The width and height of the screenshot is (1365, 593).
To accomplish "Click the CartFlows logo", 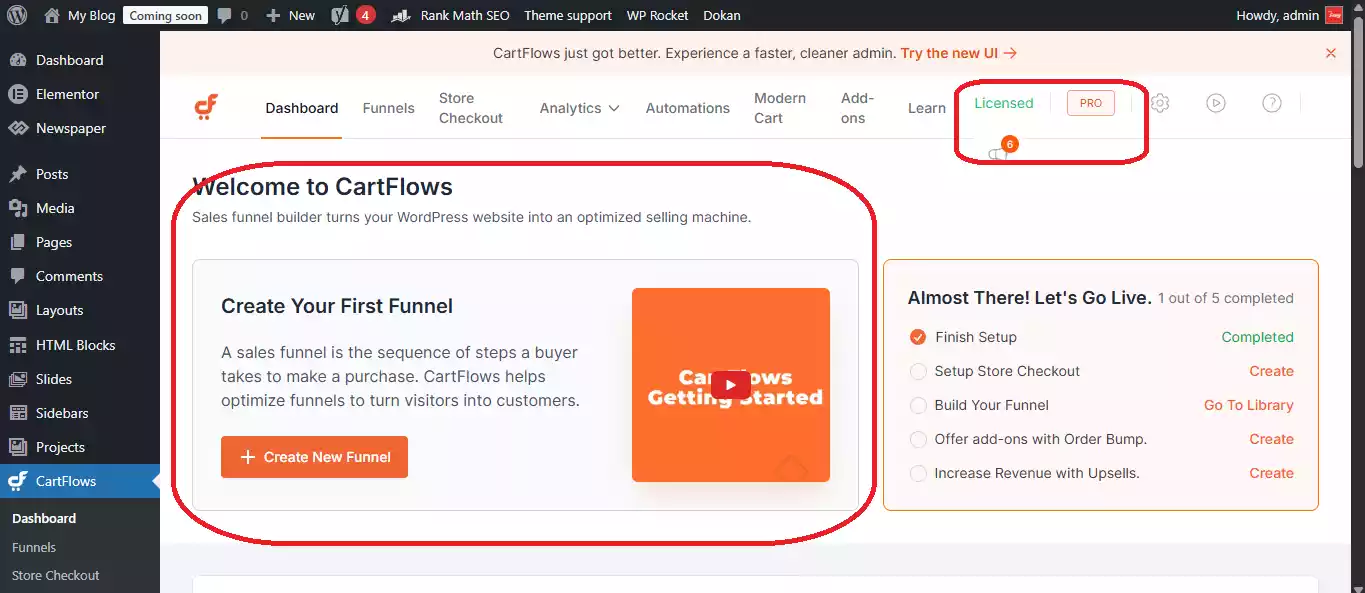I will 206,107.
